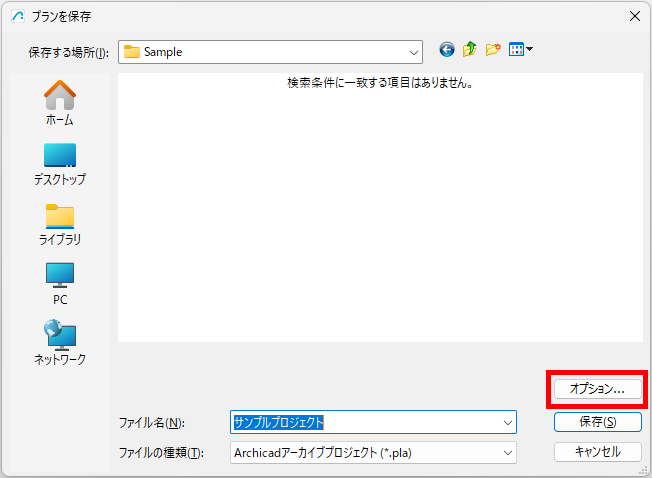Screen dimensions: 652x478
Task: Go to Home in the sidebar
Action: coord(60,103)
